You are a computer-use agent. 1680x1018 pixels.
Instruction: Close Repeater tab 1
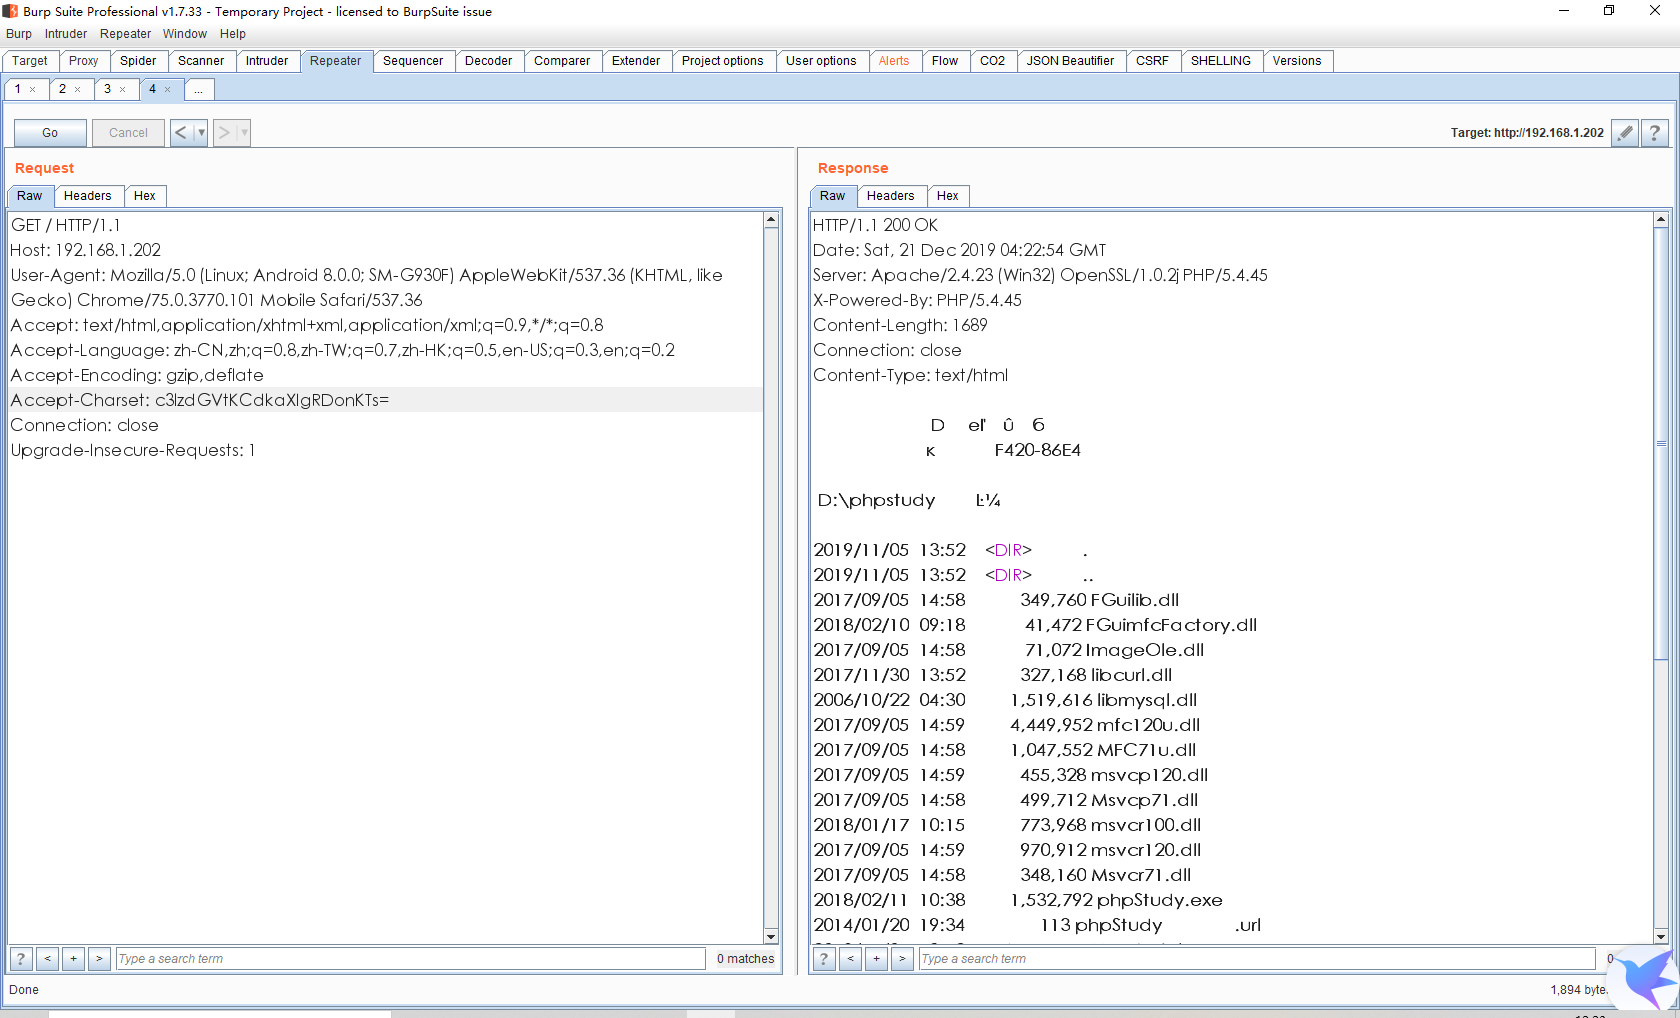[x=33, y=90]
